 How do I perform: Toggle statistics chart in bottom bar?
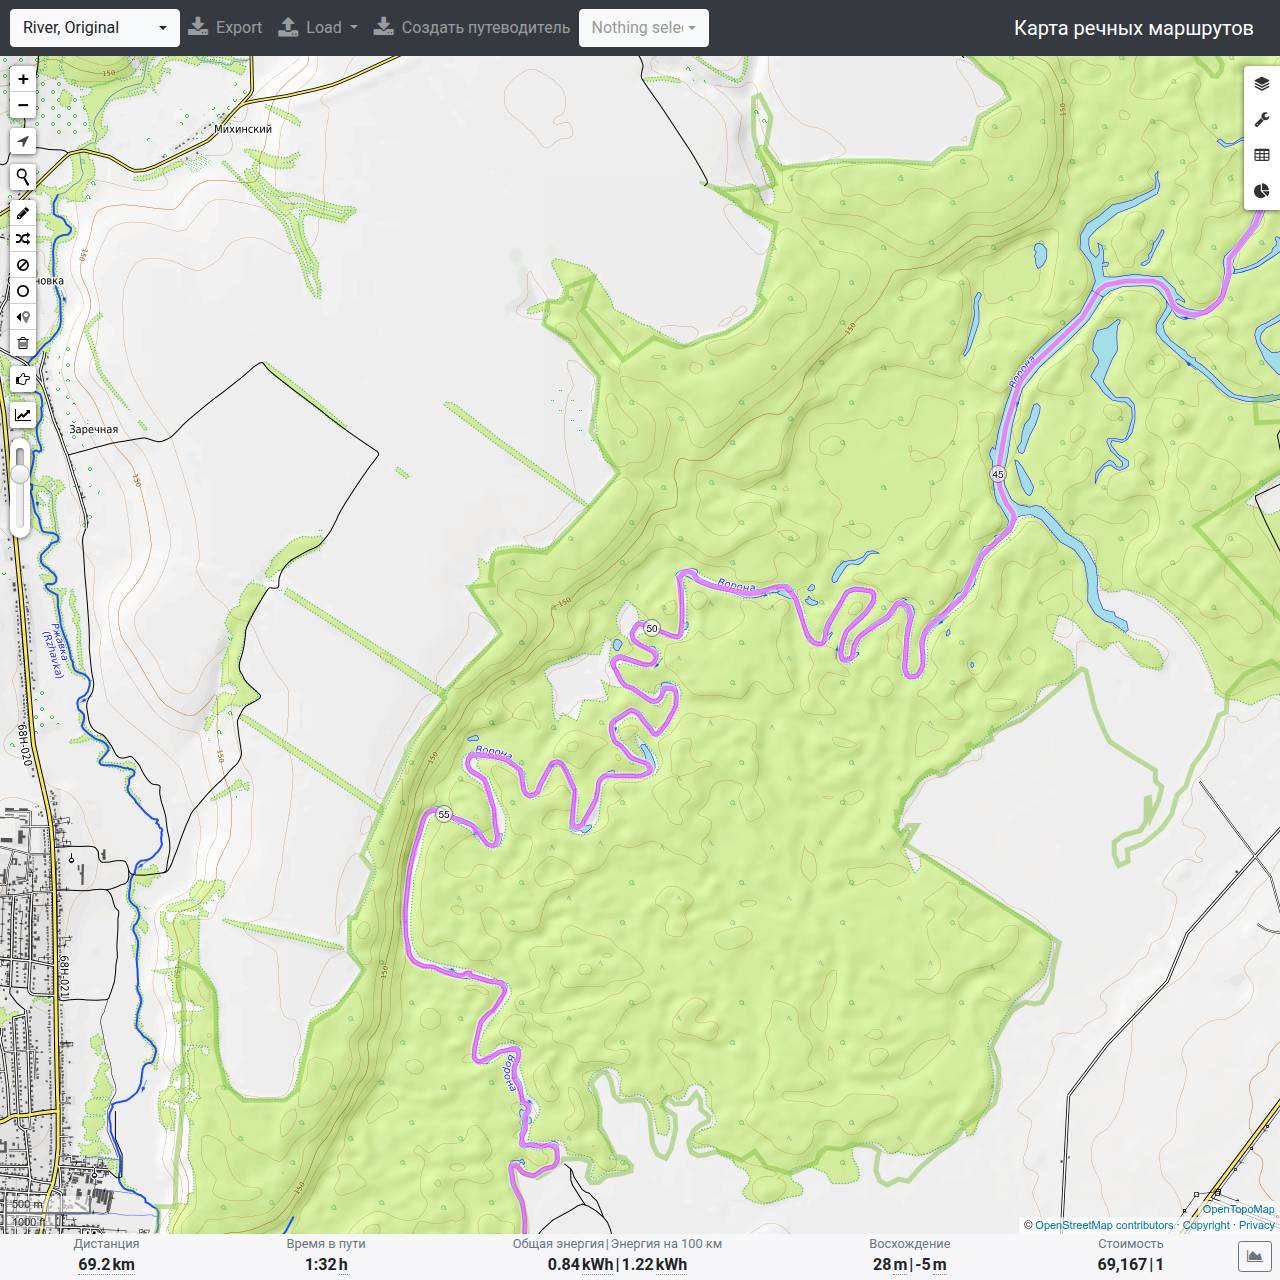pos(1254,1256)
